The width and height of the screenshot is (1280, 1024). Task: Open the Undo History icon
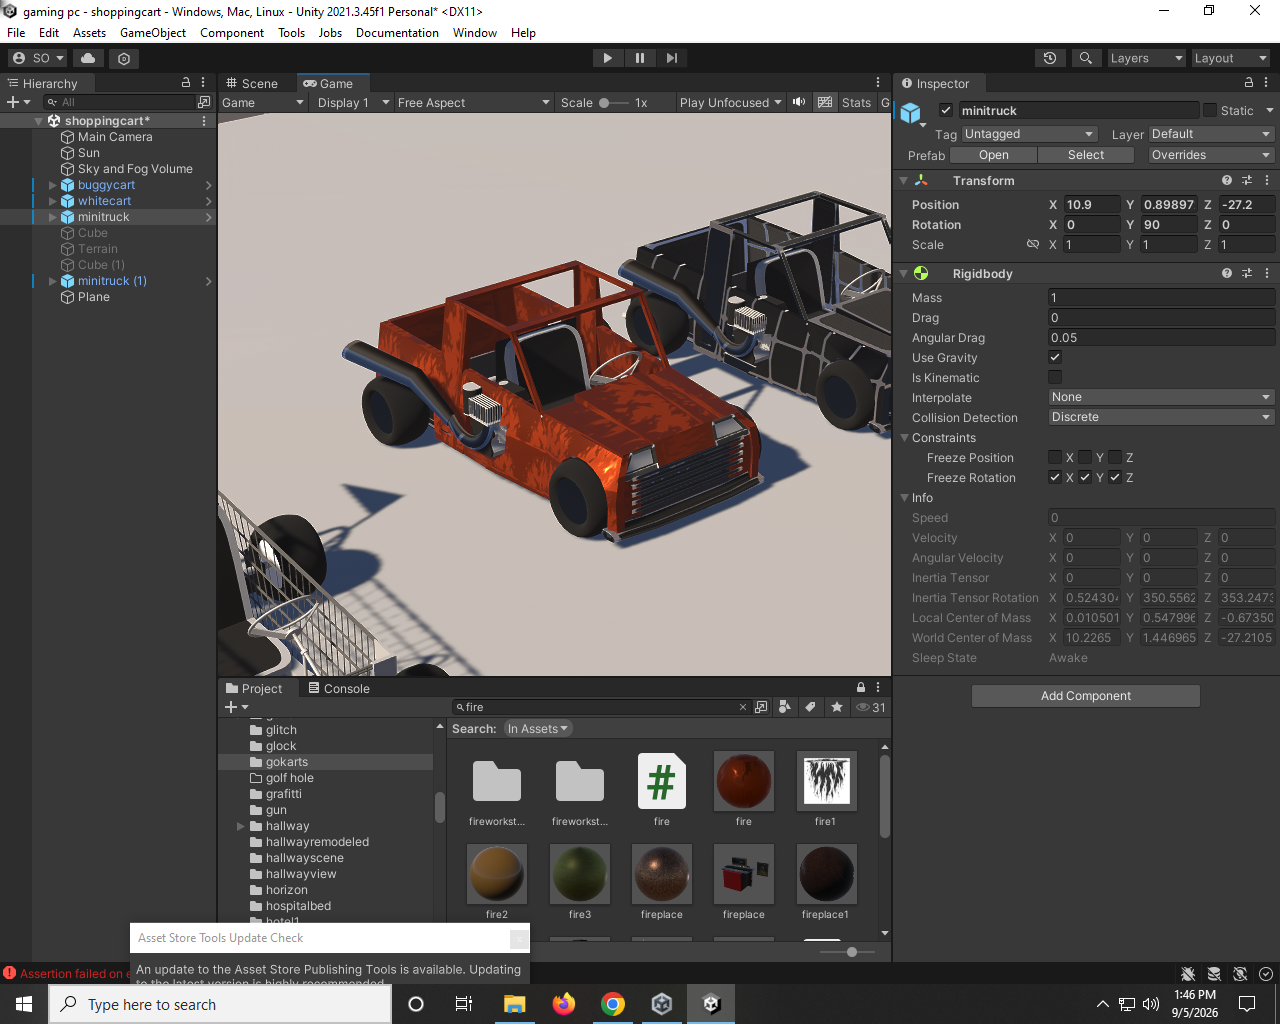click(x=1049, y=58)
